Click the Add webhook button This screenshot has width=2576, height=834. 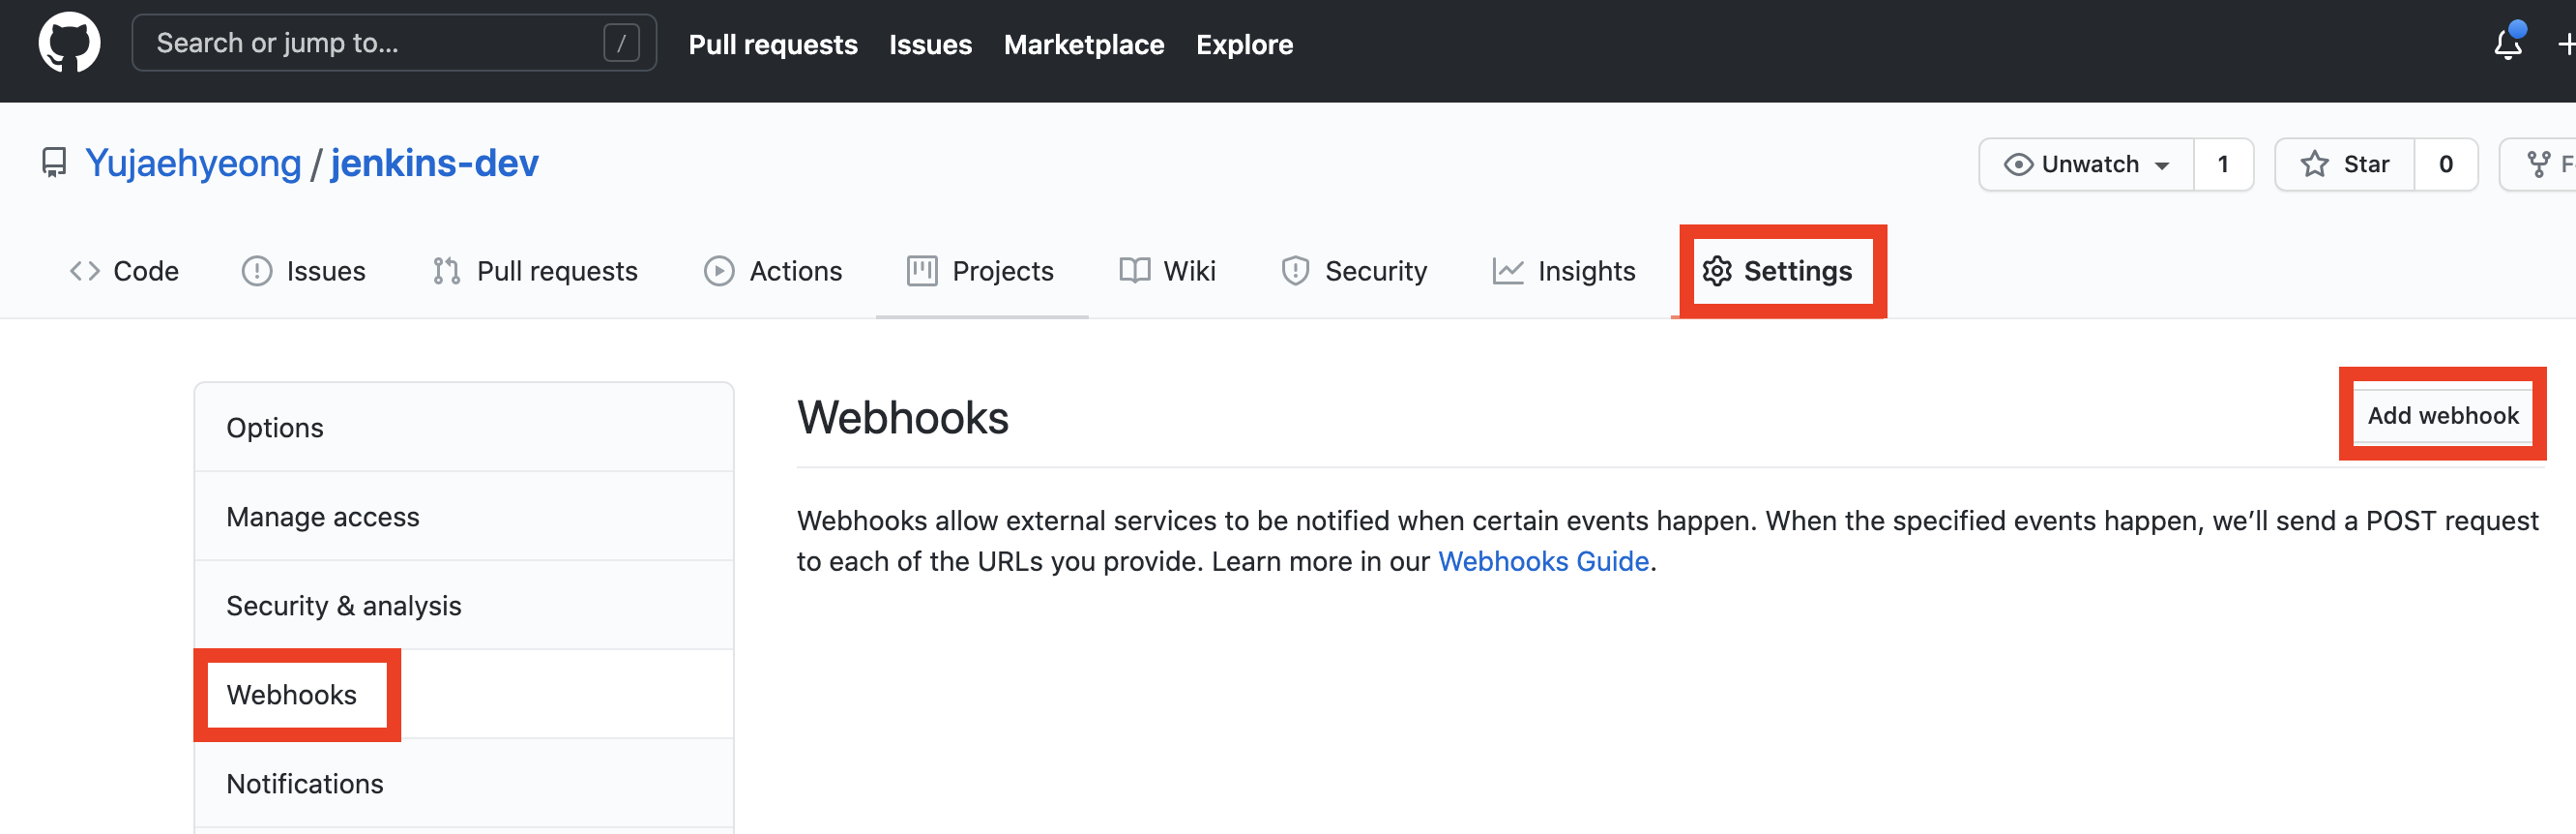[2442, 415]
